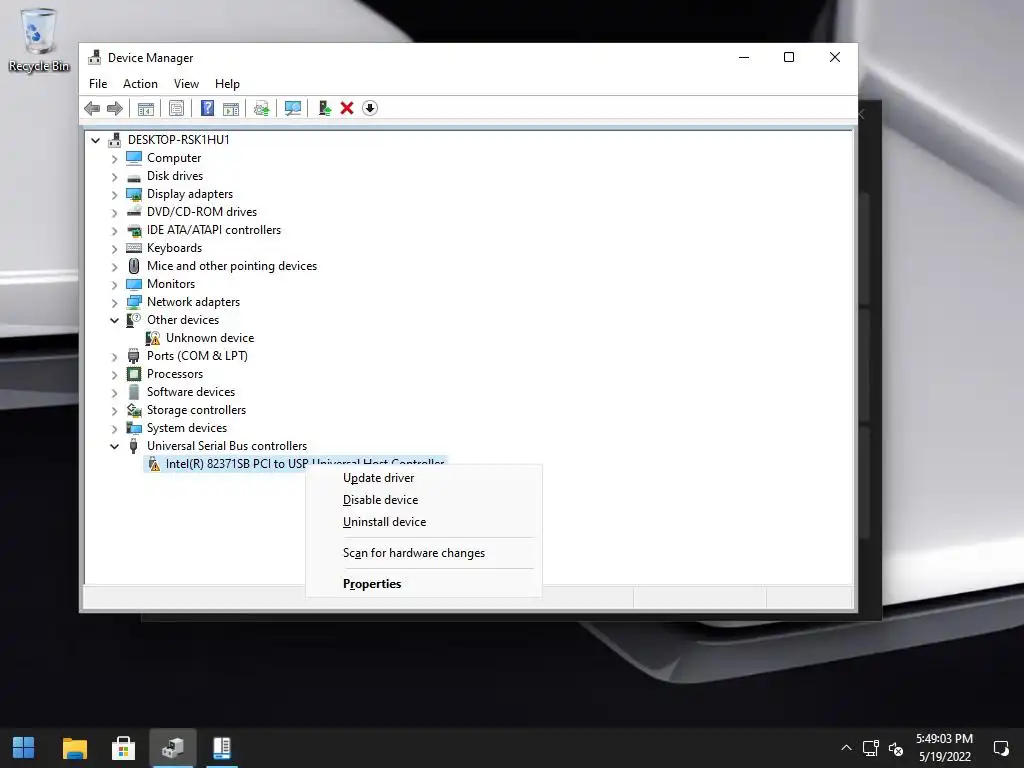This screenshot has height=768, width=1024.
Task: Select the Mice and other pointing devices icon
Action: pyautogui.click(x=134, y=266)
